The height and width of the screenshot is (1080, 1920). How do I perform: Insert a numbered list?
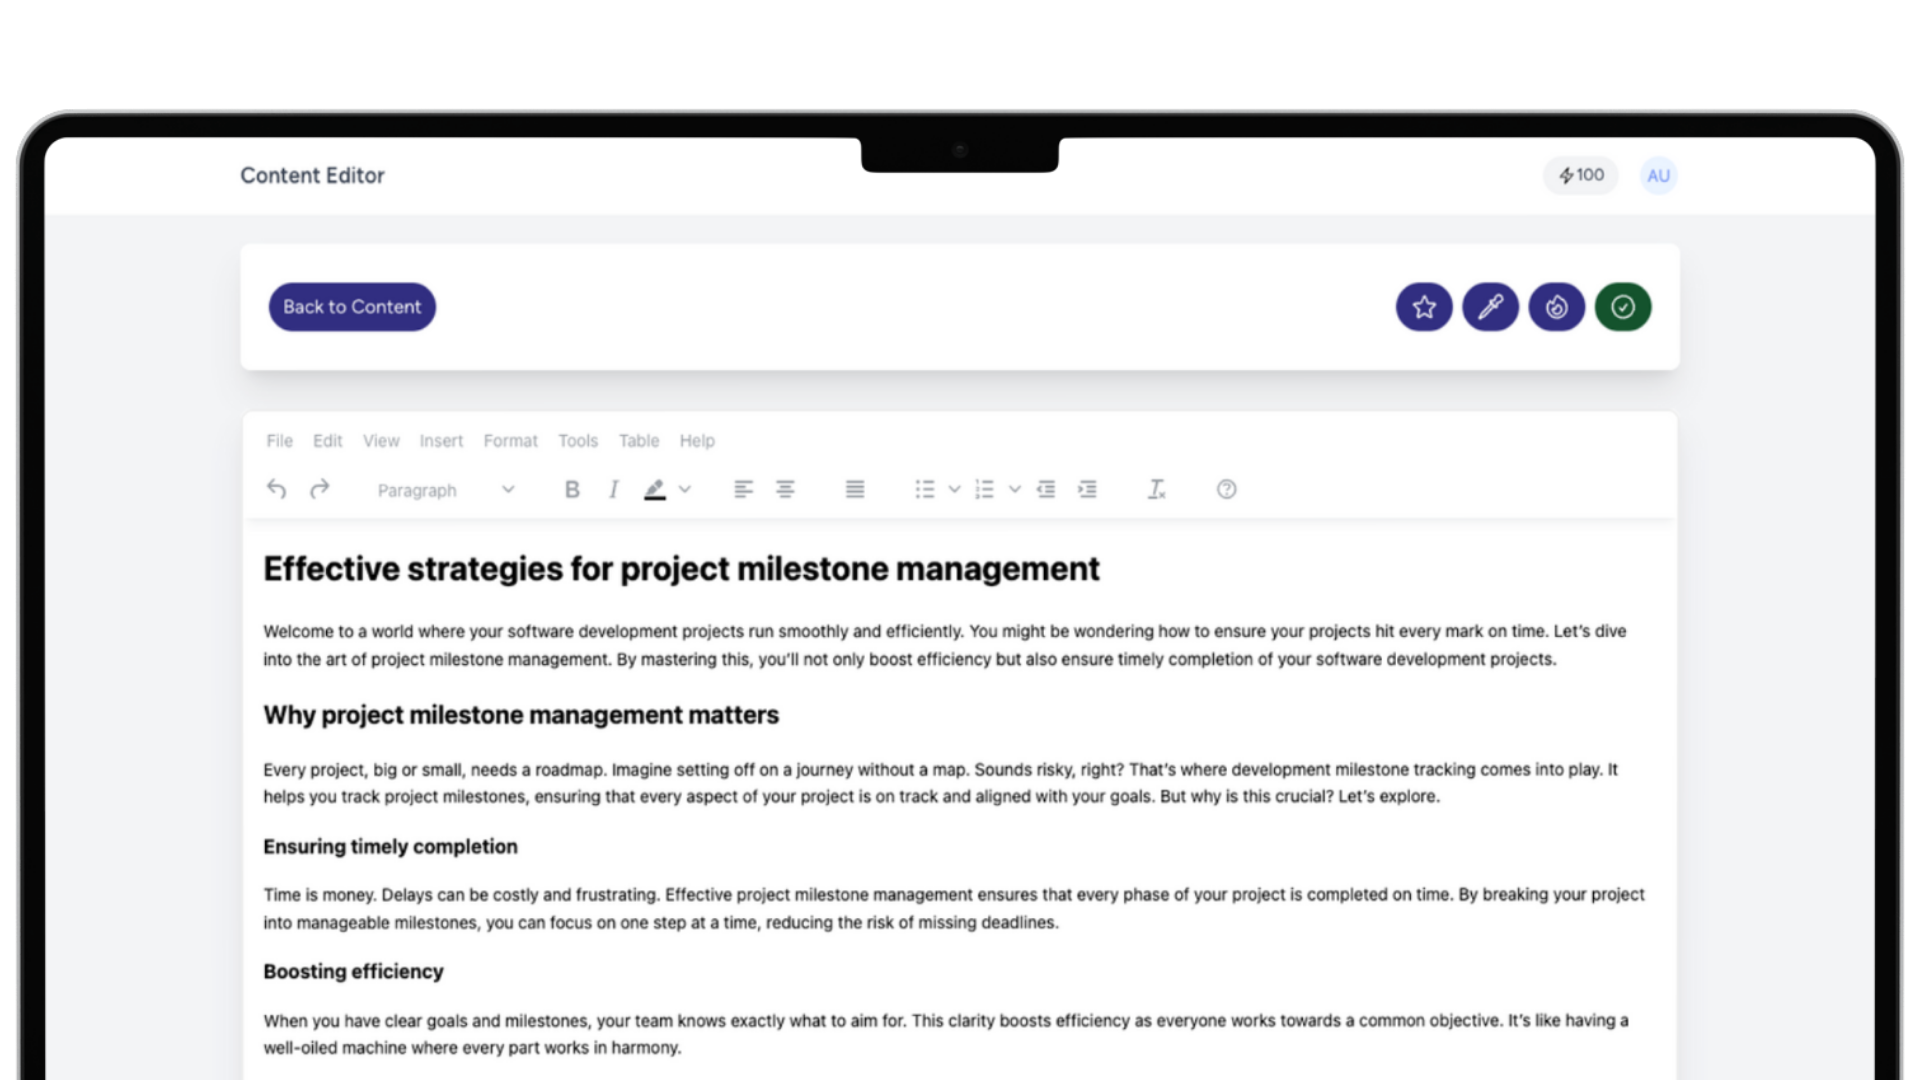985,489
